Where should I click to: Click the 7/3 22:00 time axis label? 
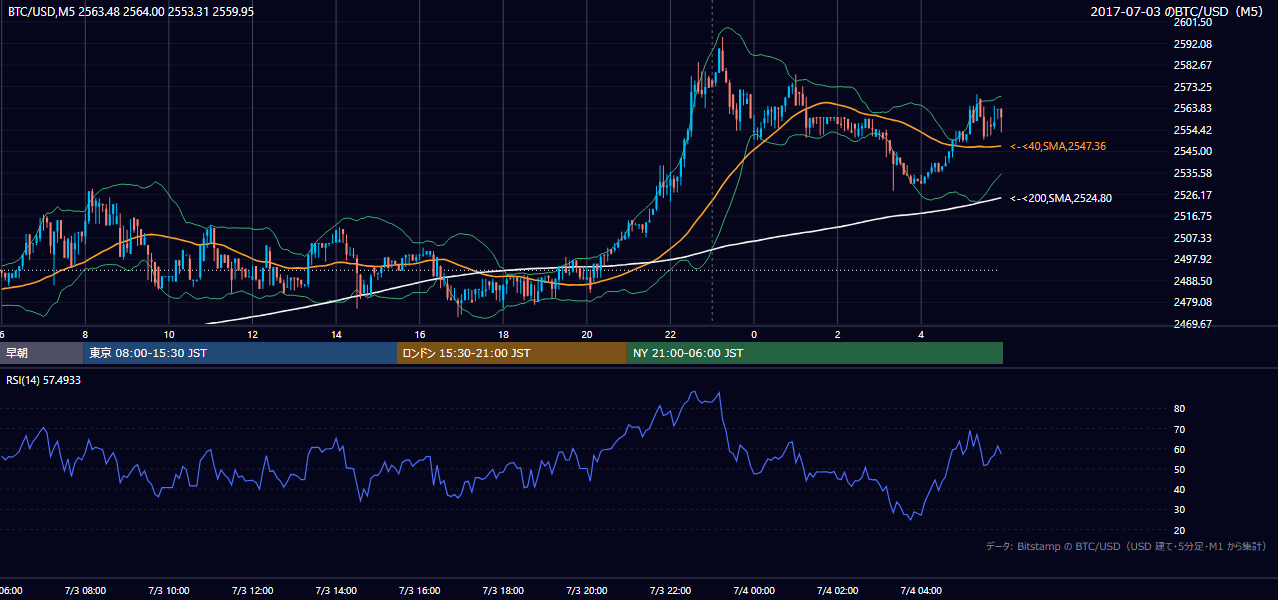tap(671, 590)
